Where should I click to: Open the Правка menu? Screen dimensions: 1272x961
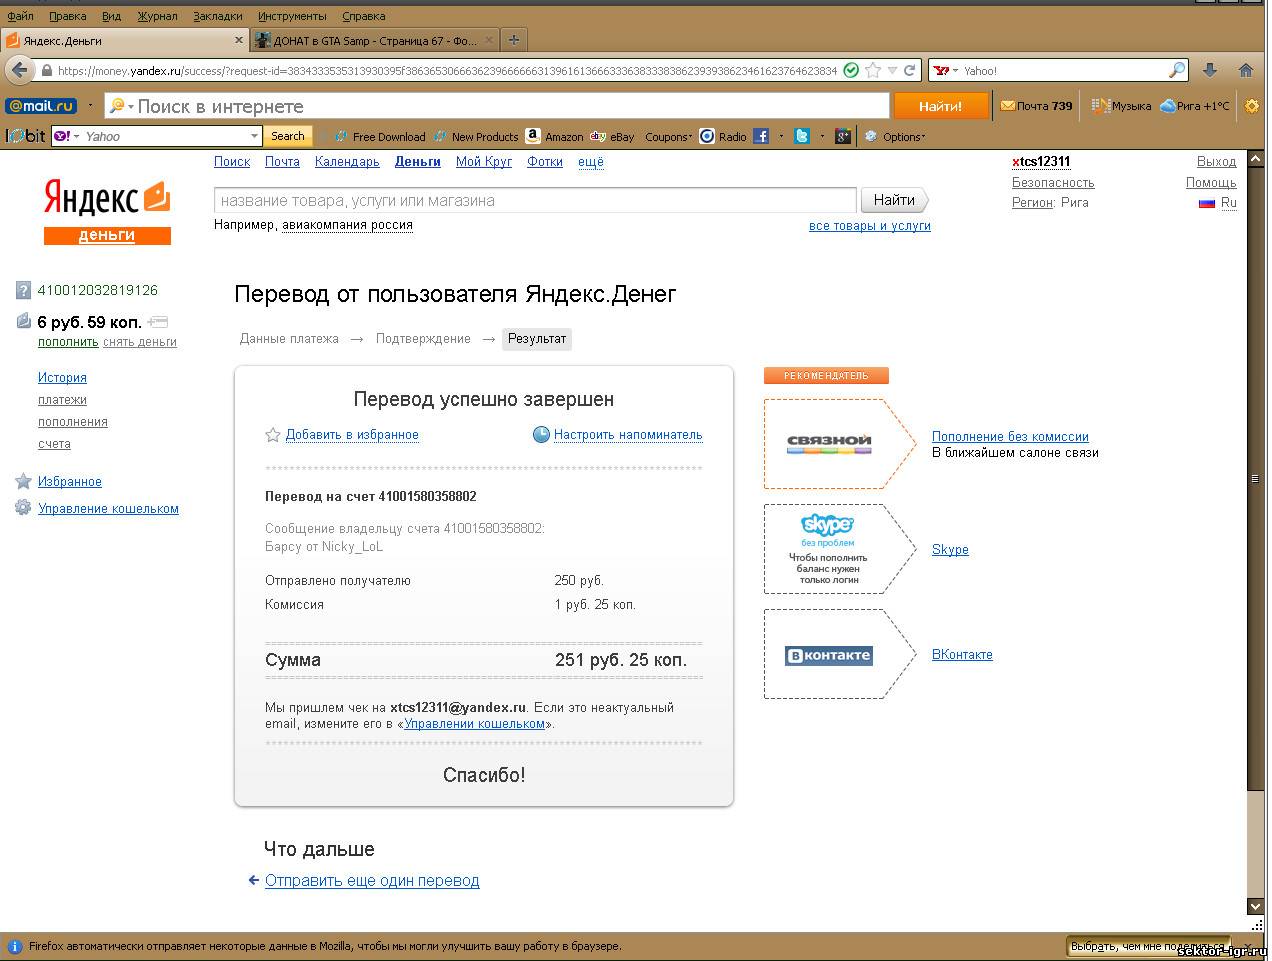[x=67, y=16]
